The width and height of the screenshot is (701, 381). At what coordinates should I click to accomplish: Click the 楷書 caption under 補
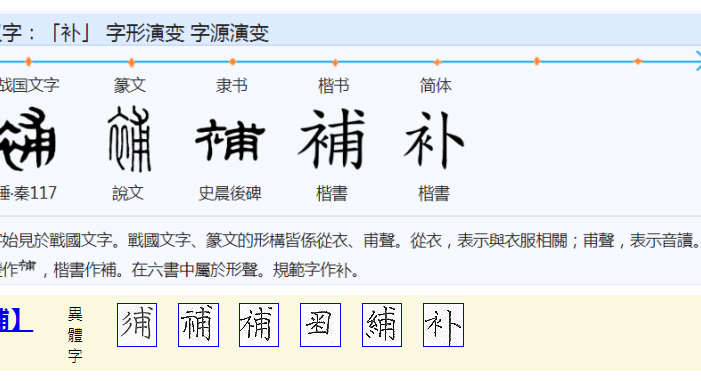(x=332, y=194)
